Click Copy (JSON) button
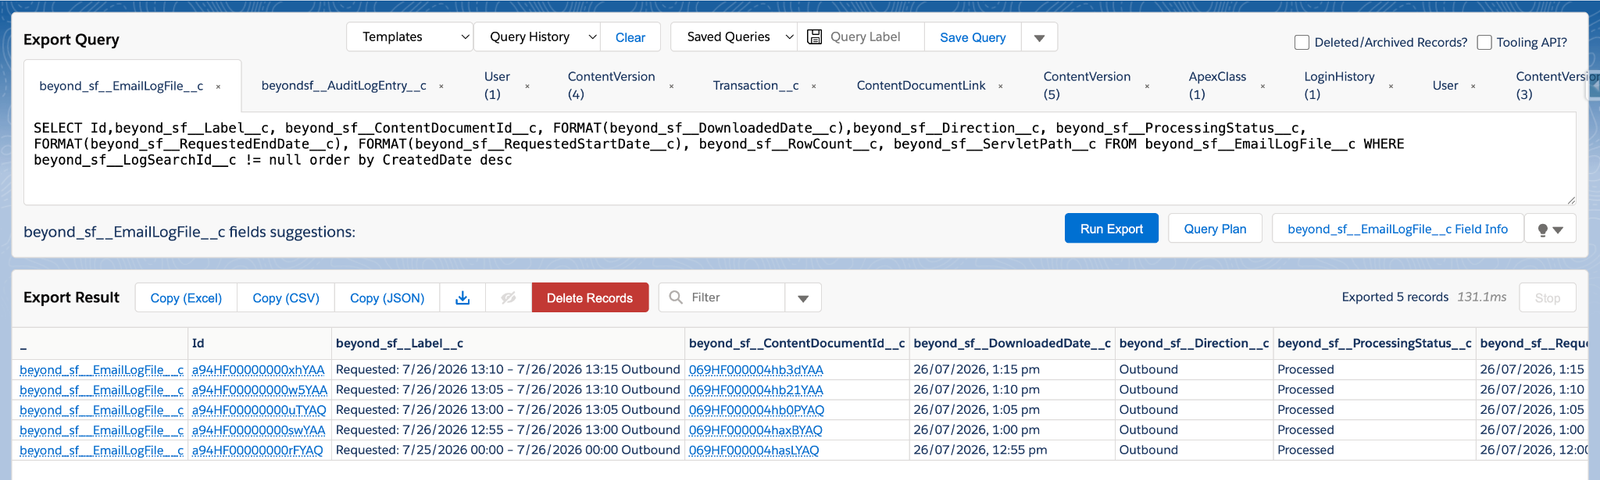This screenshot has width=1600, height=480. [387, 298]
